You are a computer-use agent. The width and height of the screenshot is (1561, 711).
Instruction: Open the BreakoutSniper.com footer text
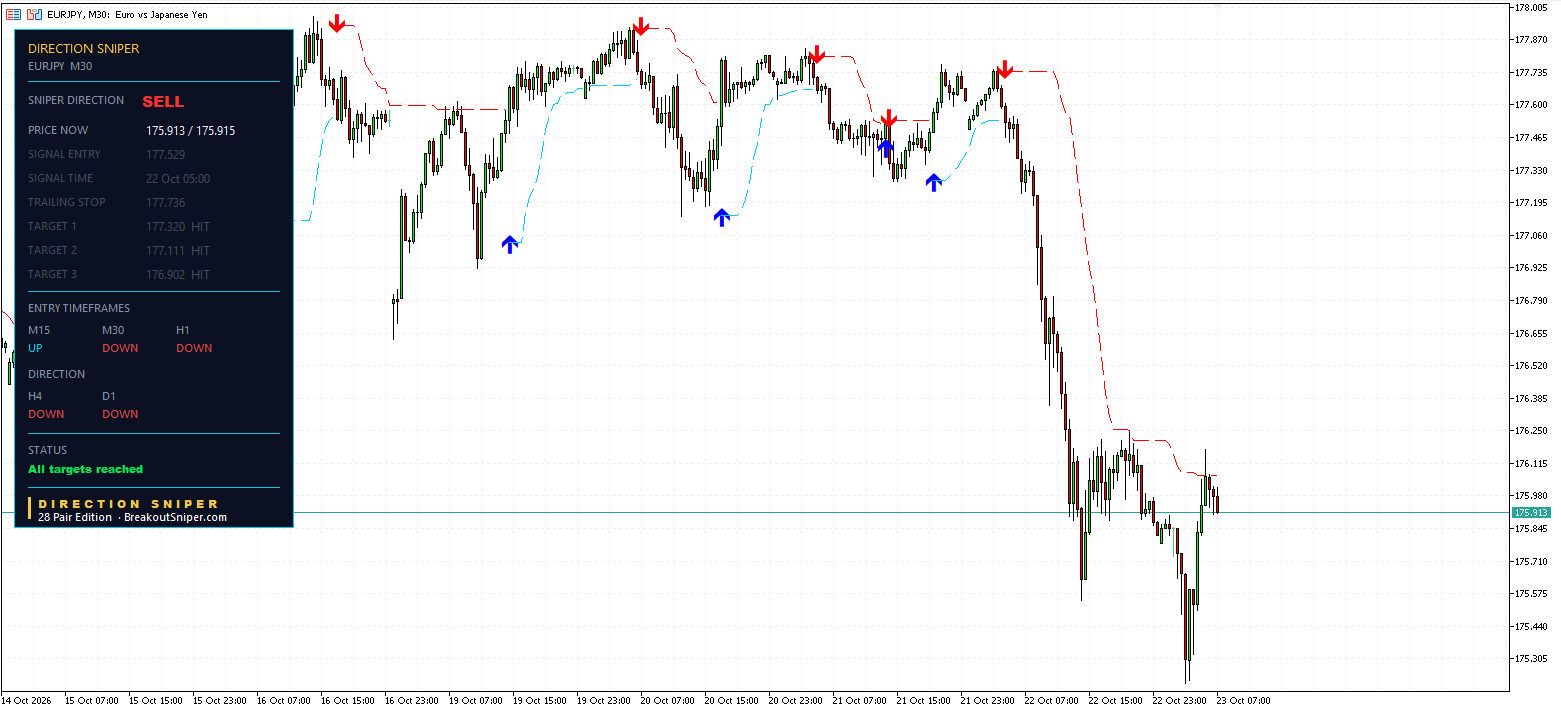click(176, 517)
